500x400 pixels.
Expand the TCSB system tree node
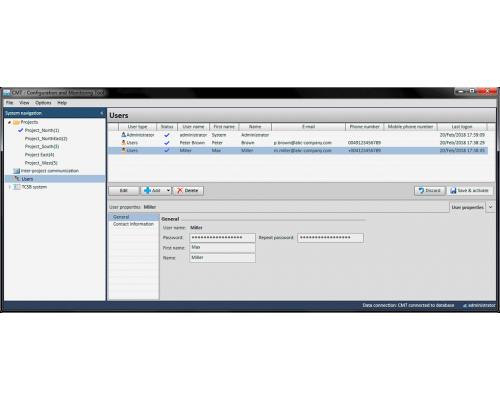click(x=9, y=187)
